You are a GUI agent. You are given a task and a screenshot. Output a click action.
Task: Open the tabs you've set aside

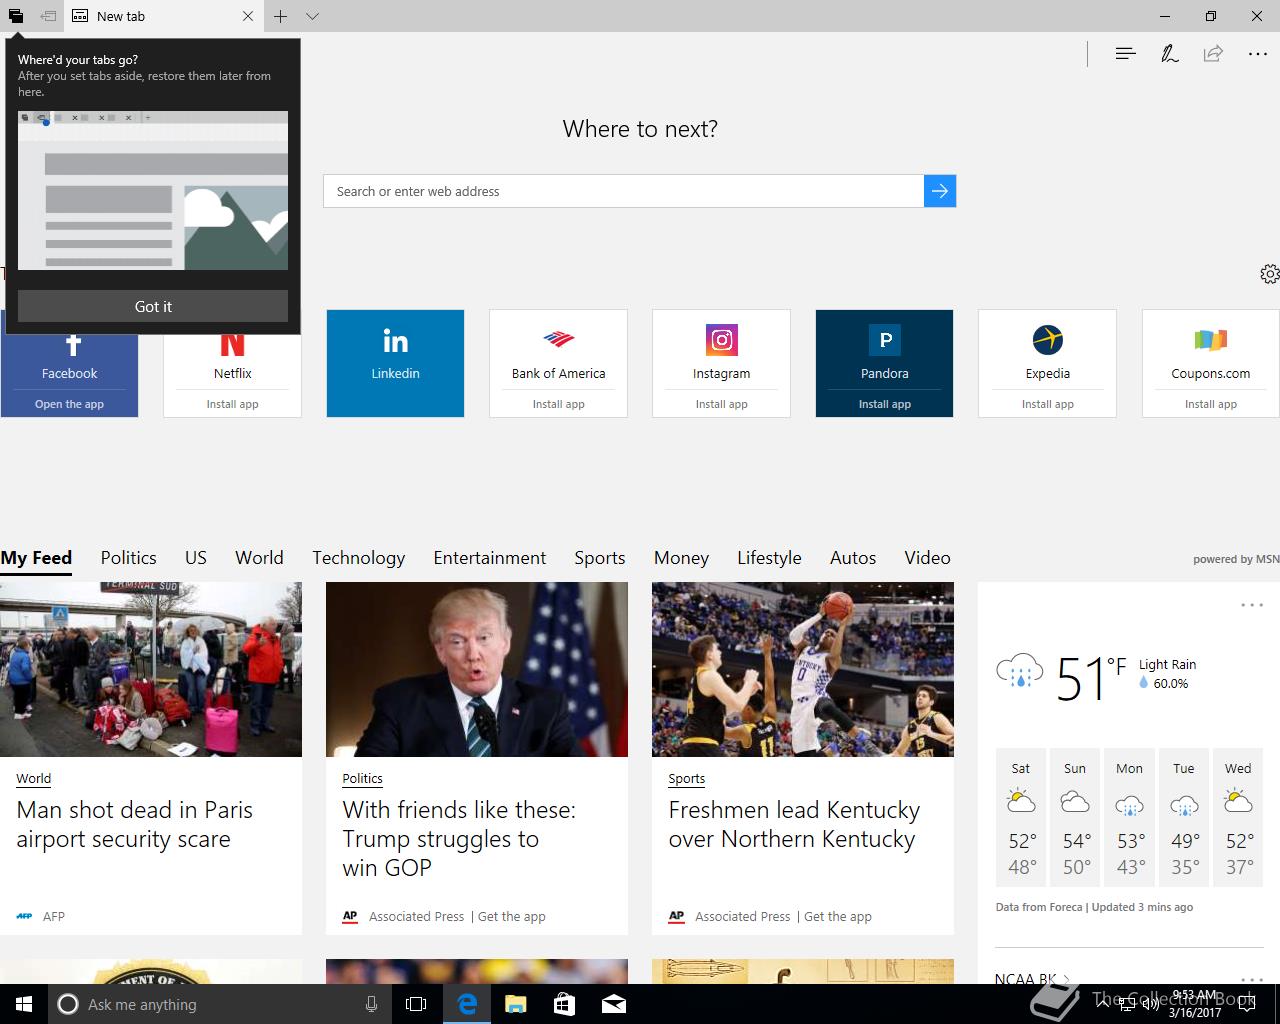16,16
